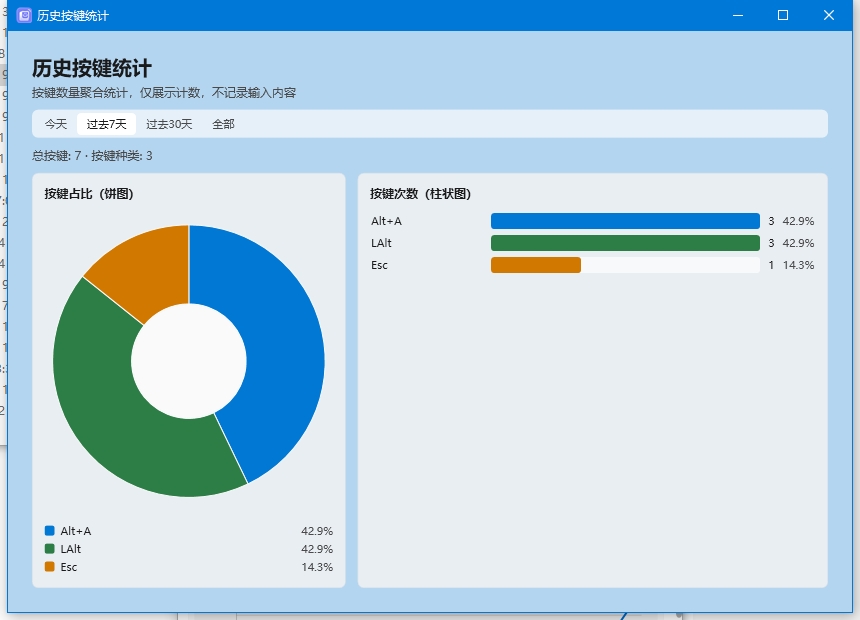860x620 pixels.
Task: Click LAlt legend label under the pie
Action: pyautogui.click(x=71, y=549)
